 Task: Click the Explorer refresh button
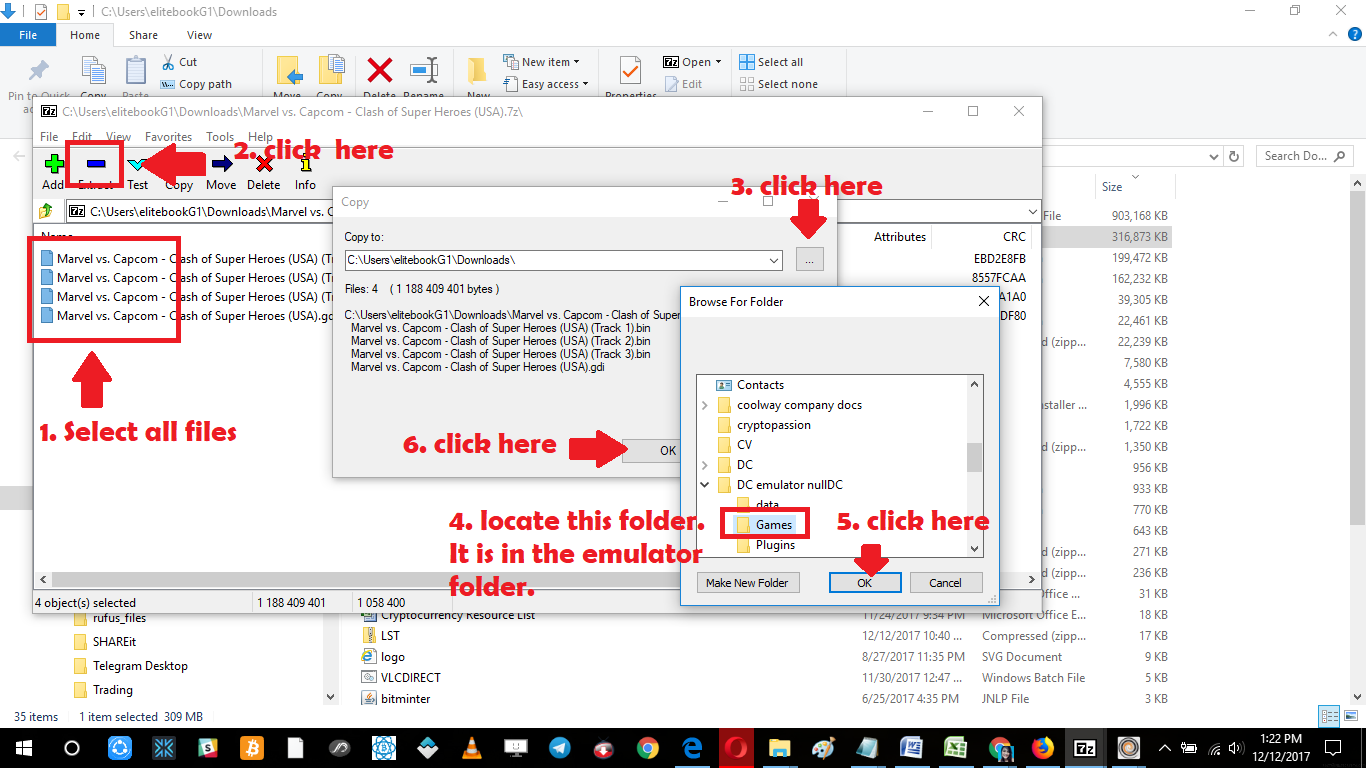coord(1234,156)
